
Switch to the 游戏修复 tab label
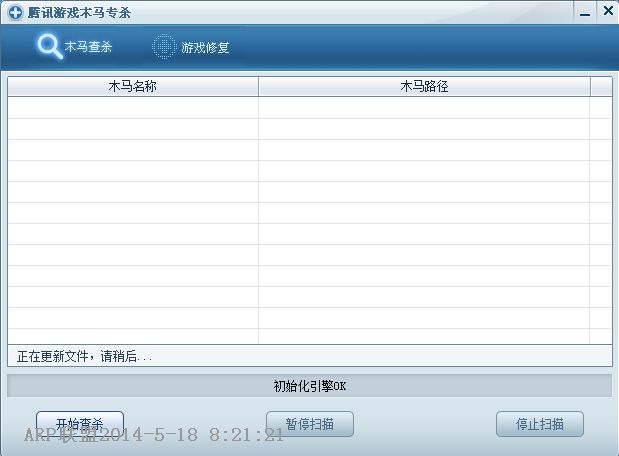coord(205,47)
